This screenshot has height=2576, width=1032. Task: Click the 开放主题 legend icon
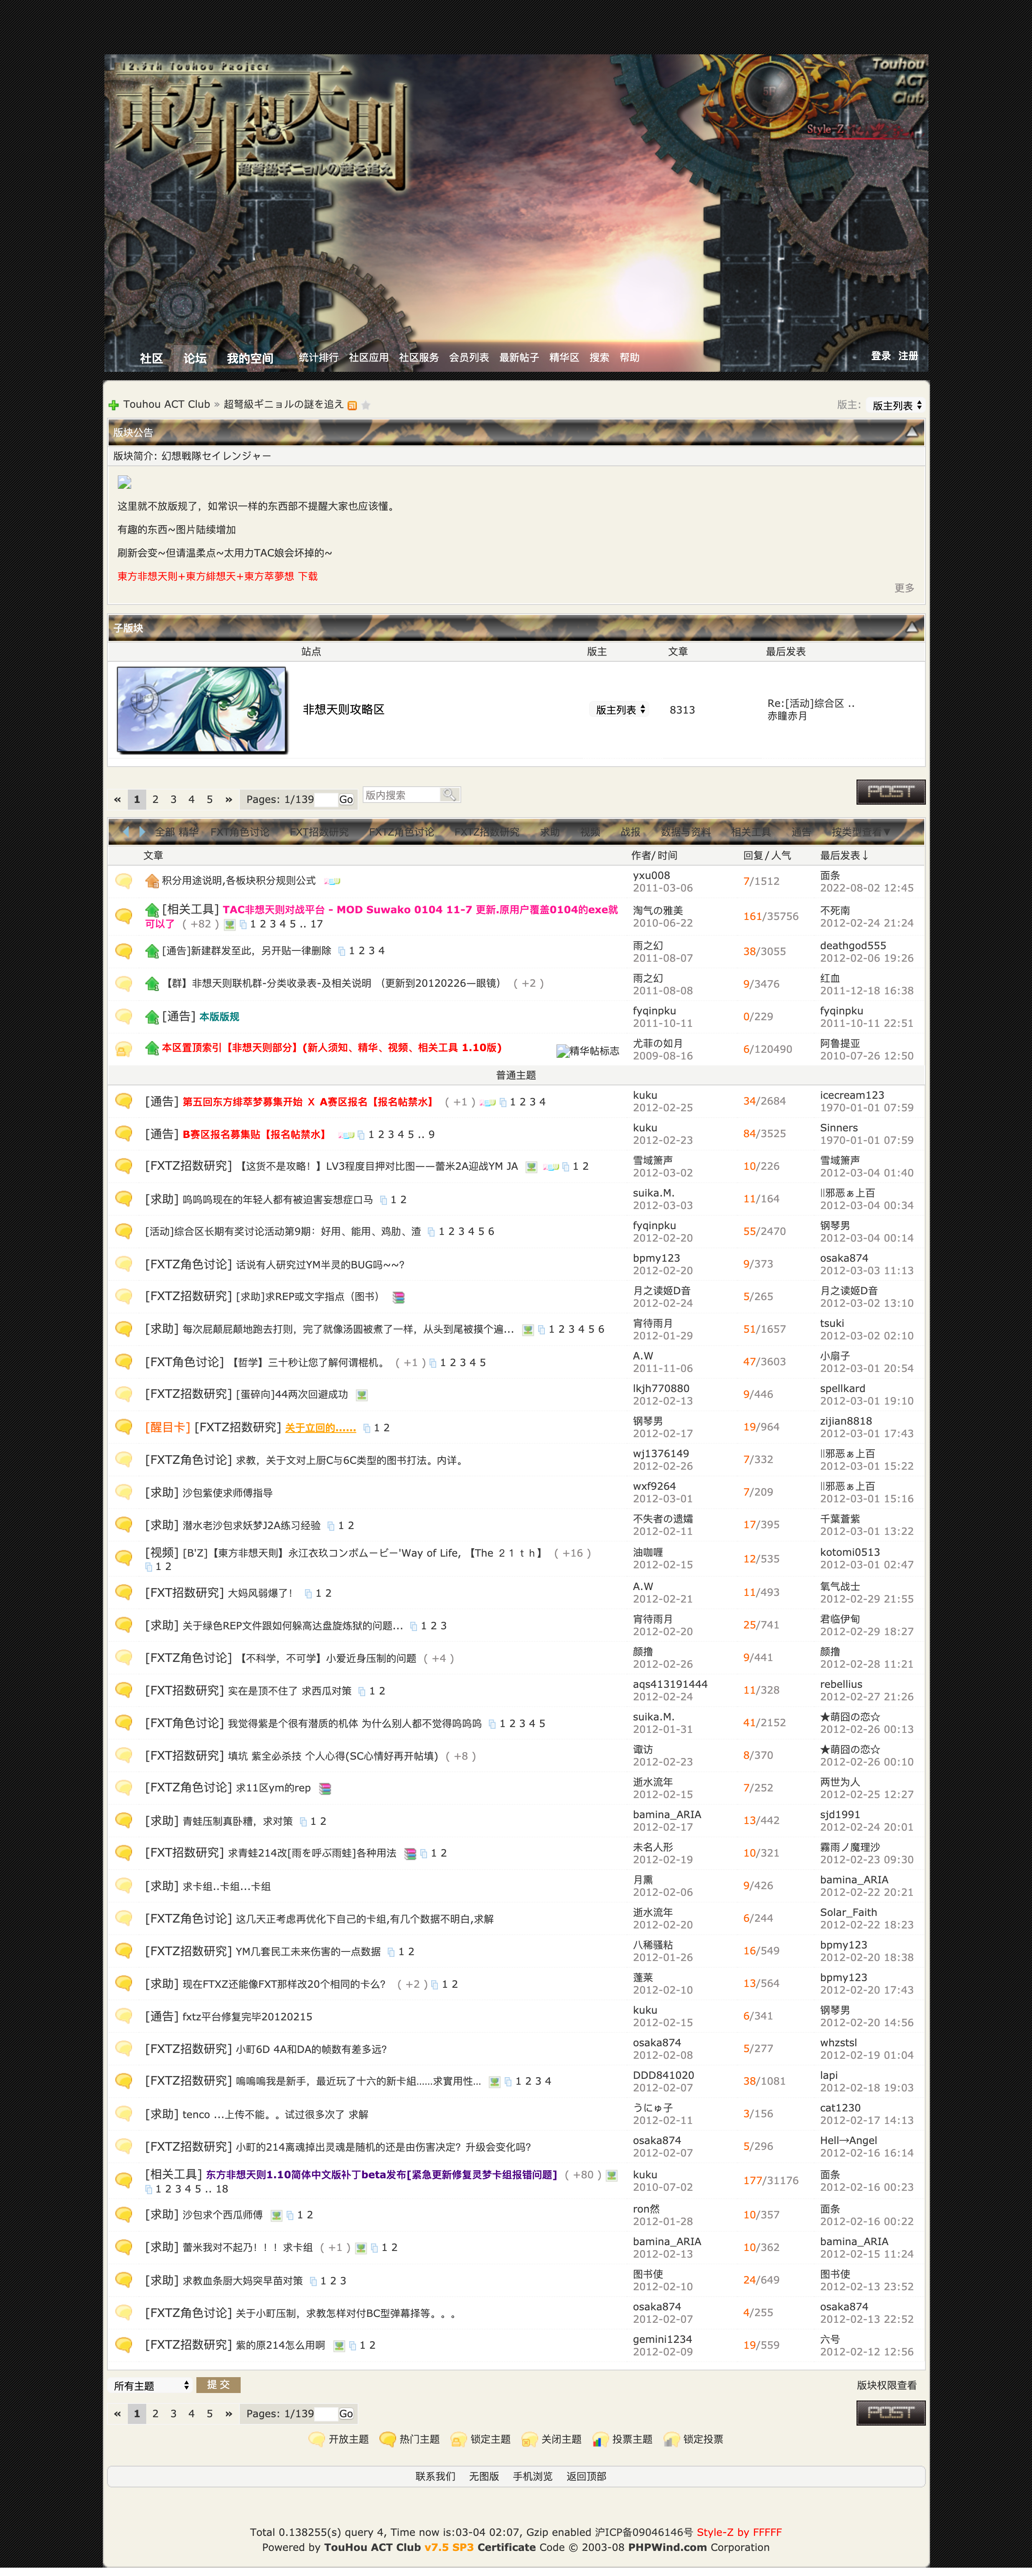coord(317,2439)
